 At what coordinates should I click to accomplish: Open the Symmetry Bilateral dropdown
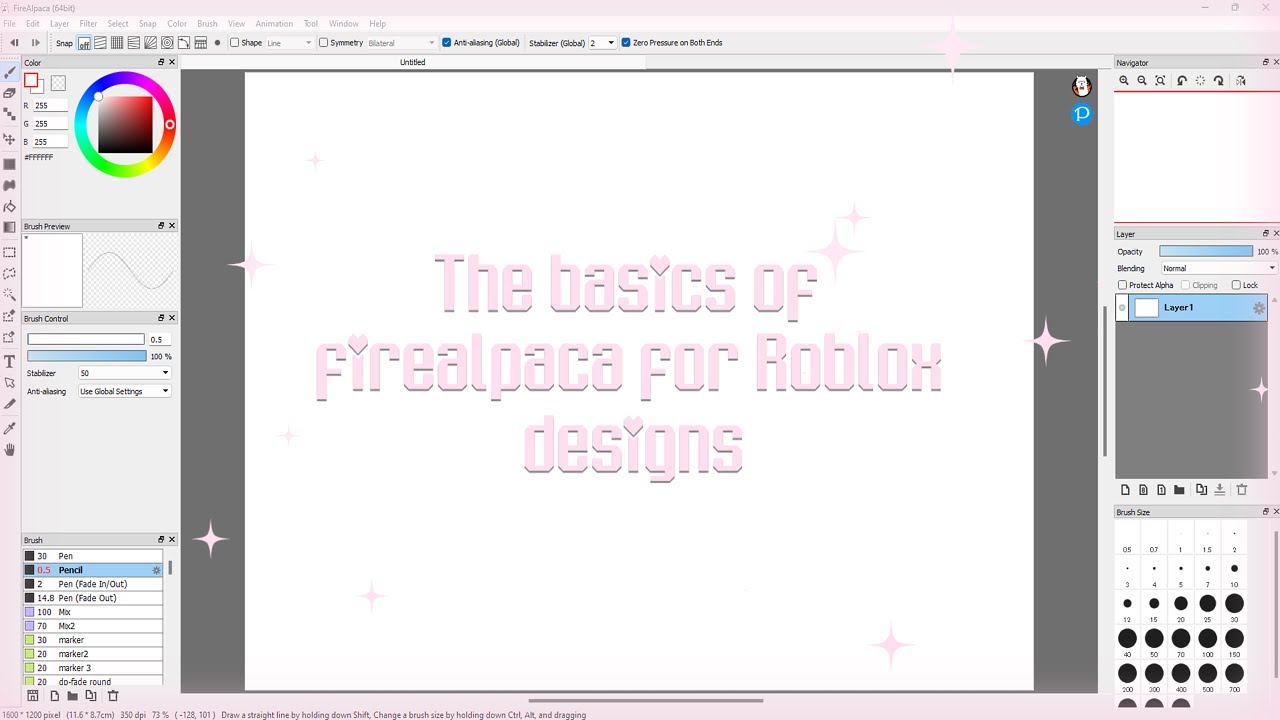401,43
